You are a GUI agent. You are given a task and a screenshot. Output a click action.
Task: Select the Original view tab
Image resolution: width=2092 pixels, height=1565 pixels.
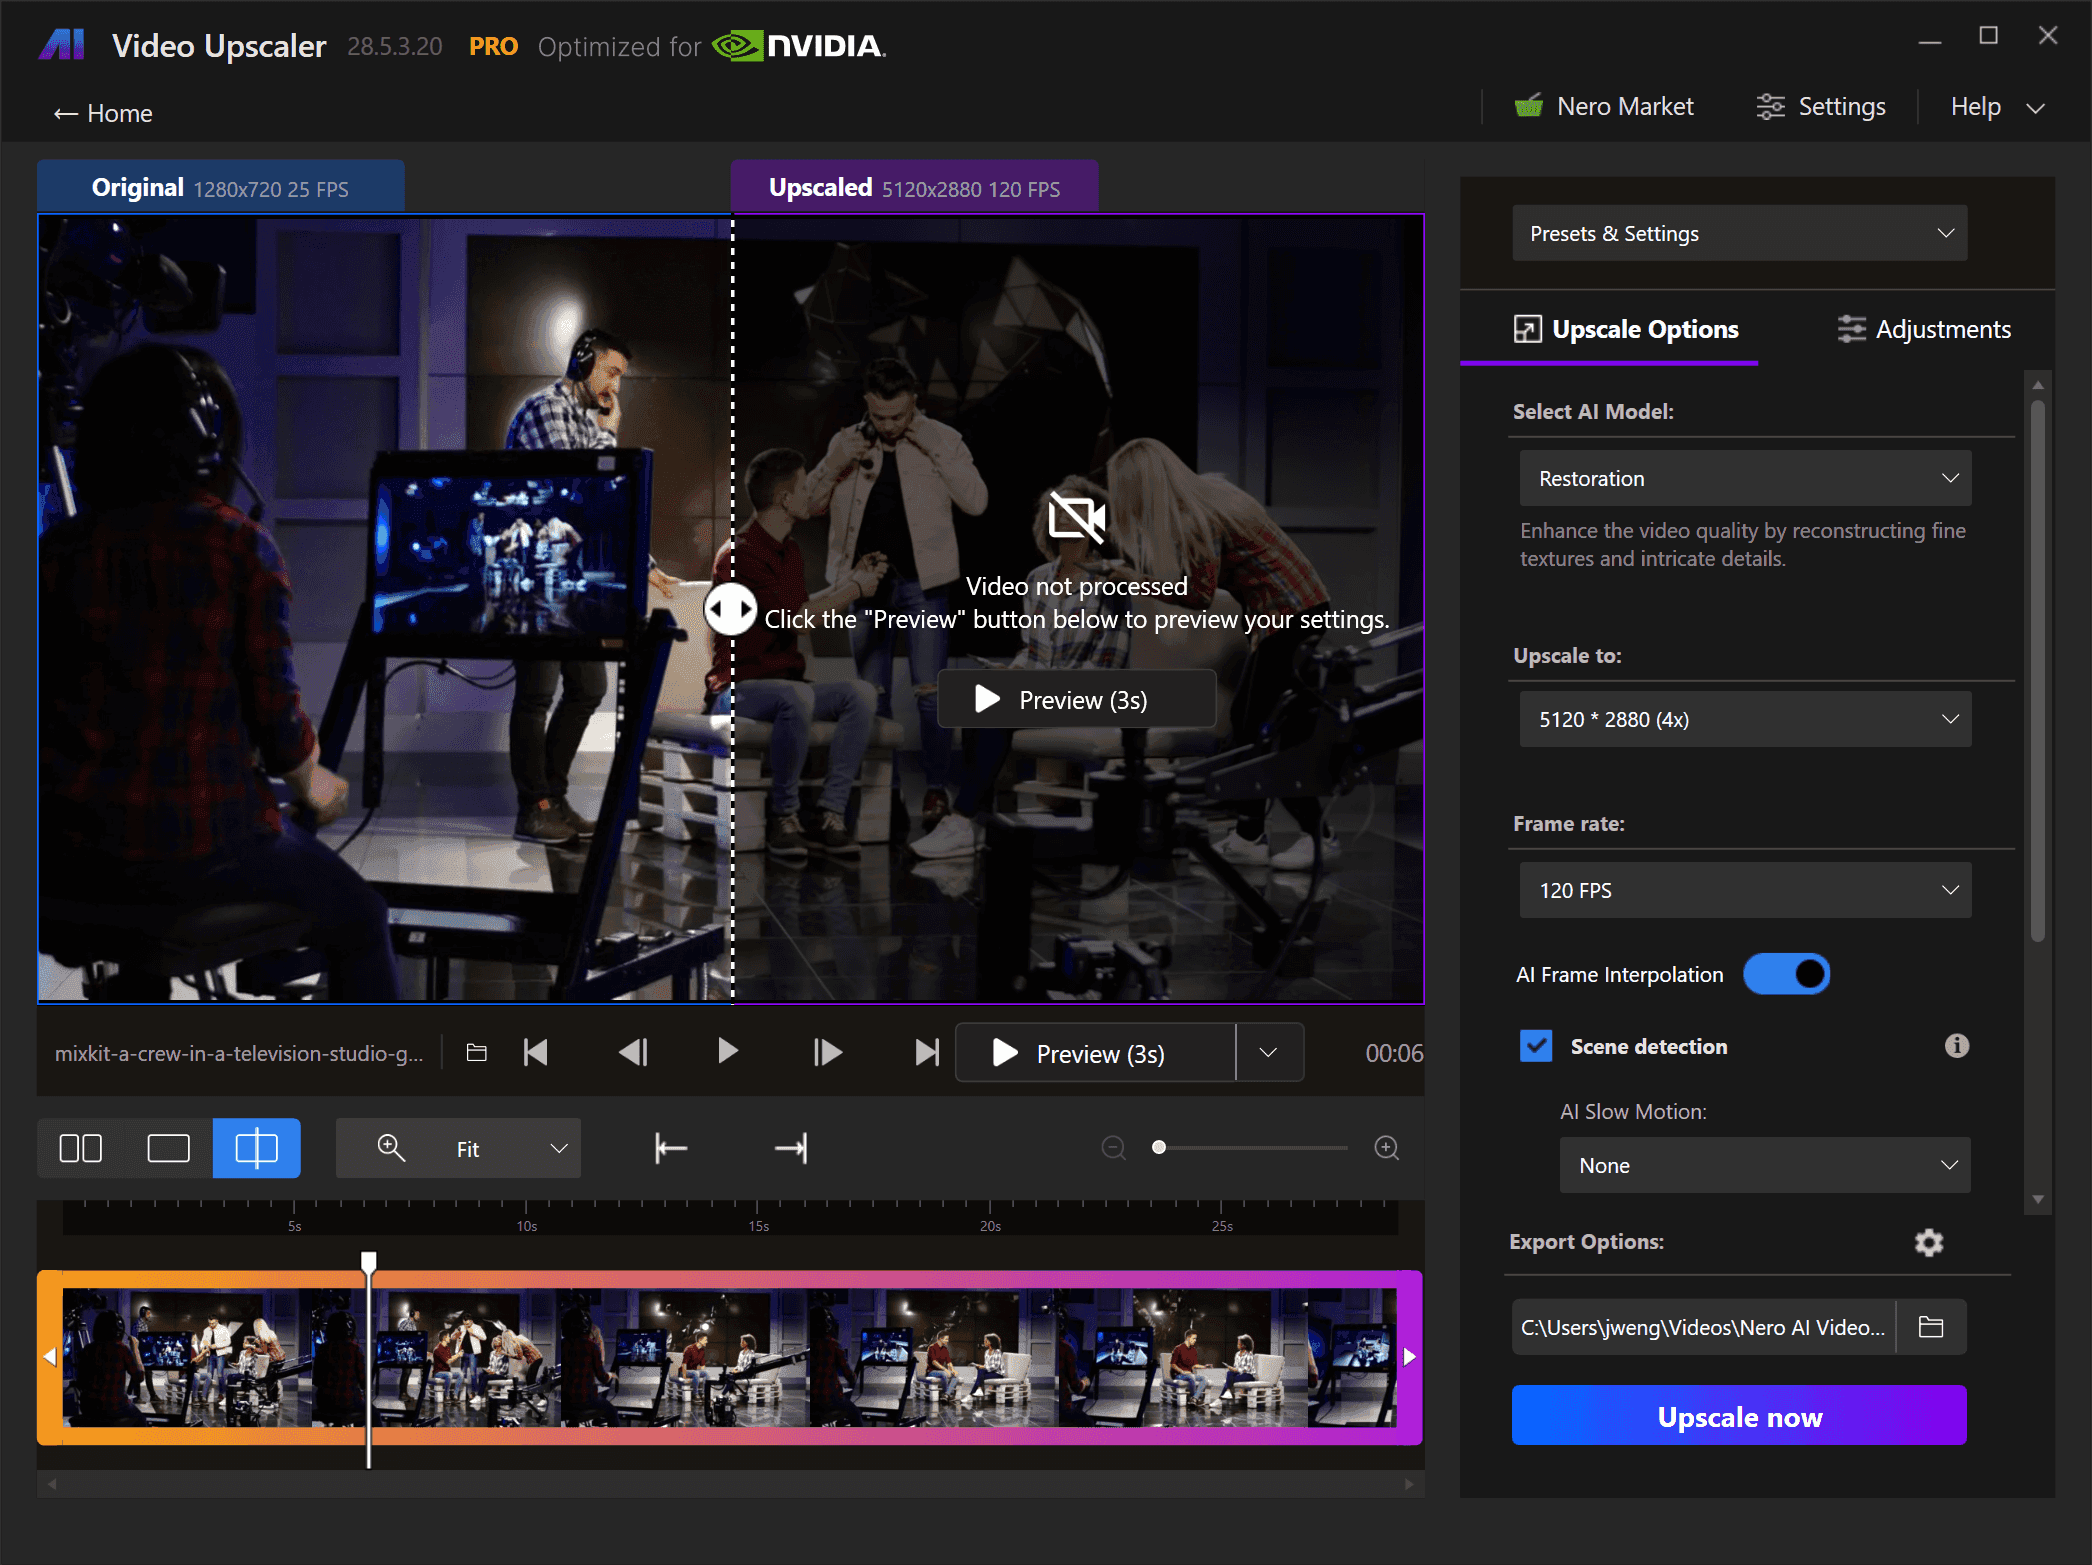[x=221, y=187]
